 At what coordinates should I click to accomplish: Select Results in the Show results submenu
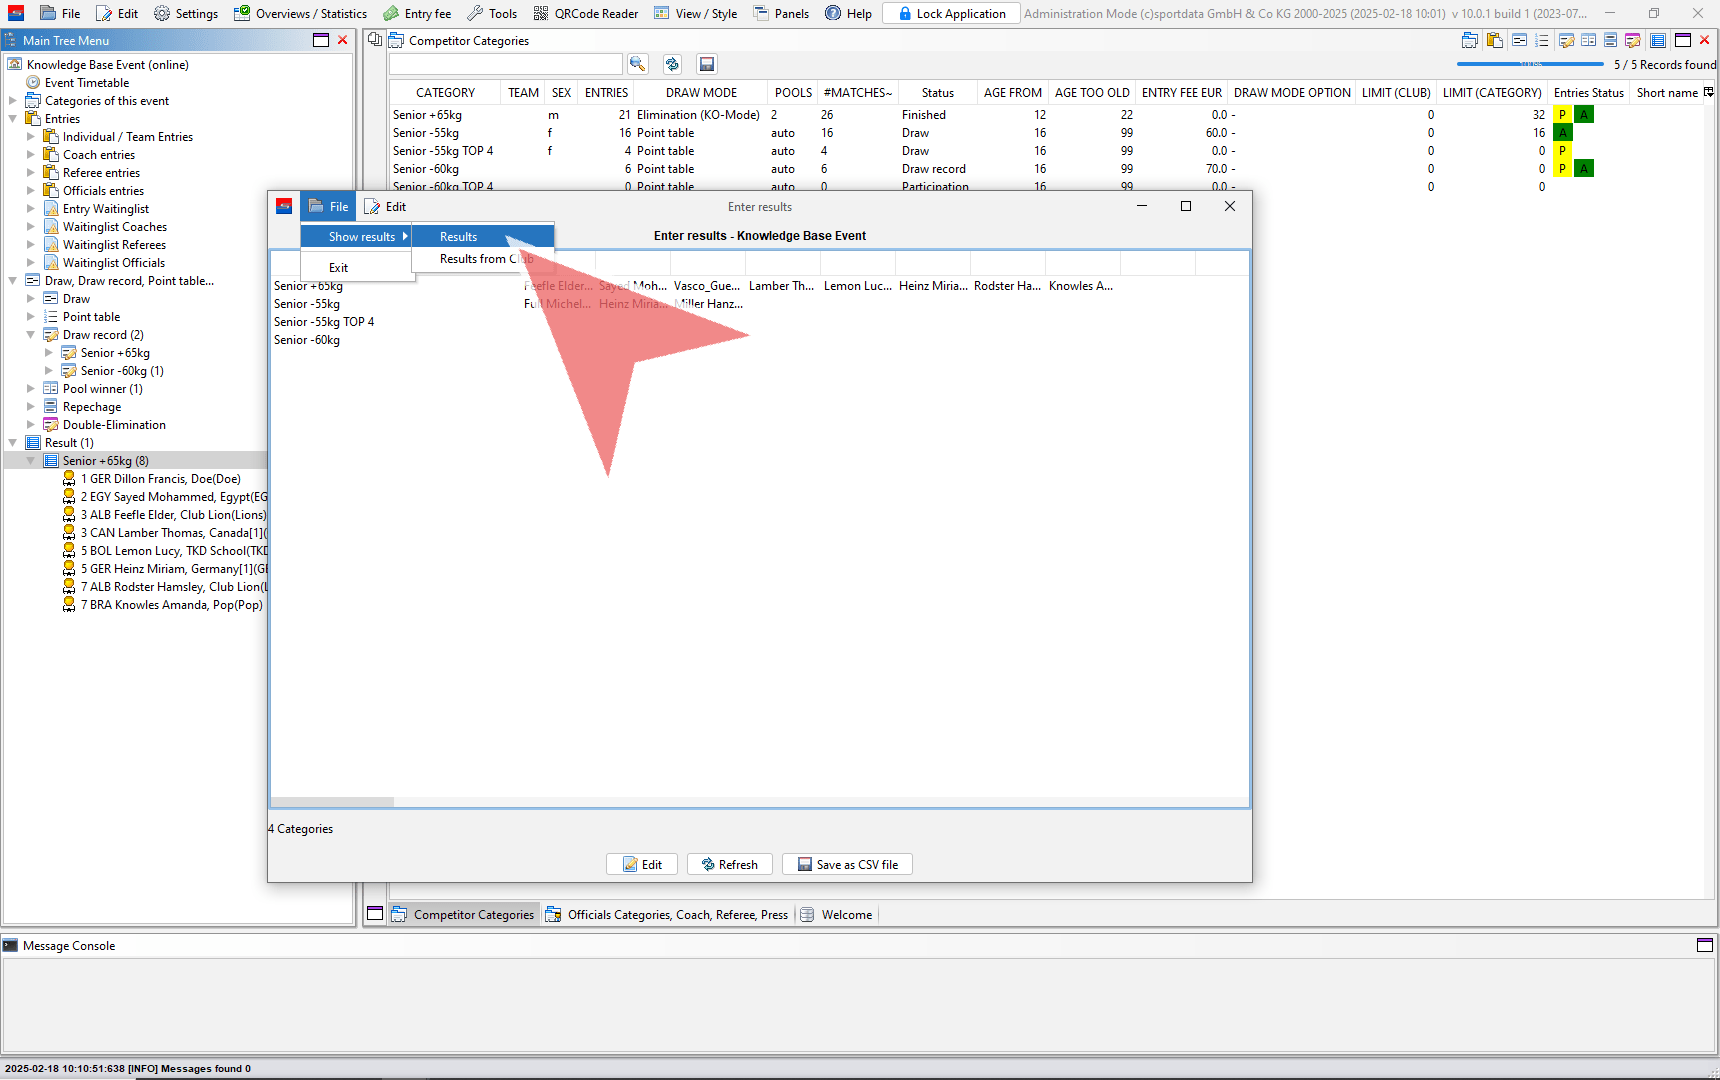(459, 237)
